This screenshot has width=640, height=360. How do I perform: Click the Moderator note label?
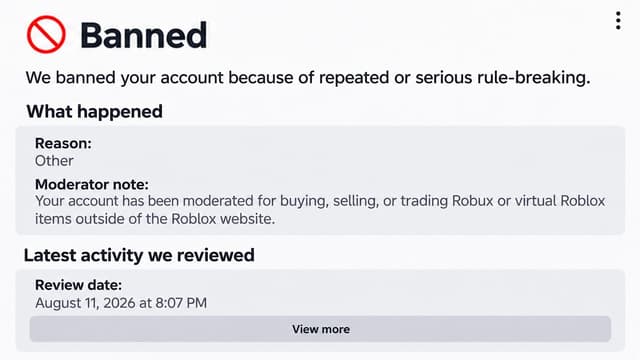(91, 184)
